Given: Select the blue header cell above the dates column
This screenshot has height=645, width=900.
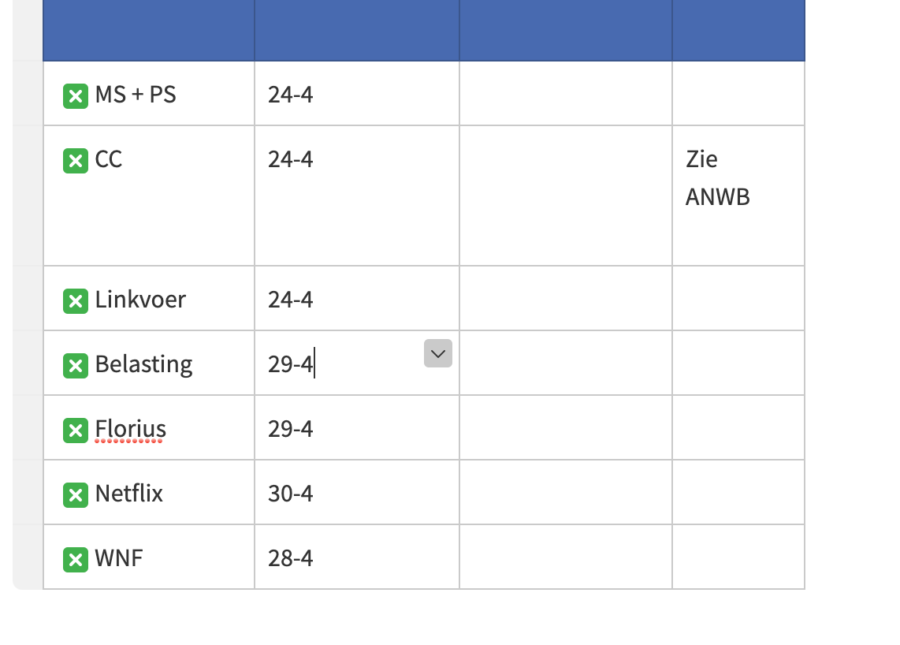Looking at the screenshot, I should coord(356,30).
